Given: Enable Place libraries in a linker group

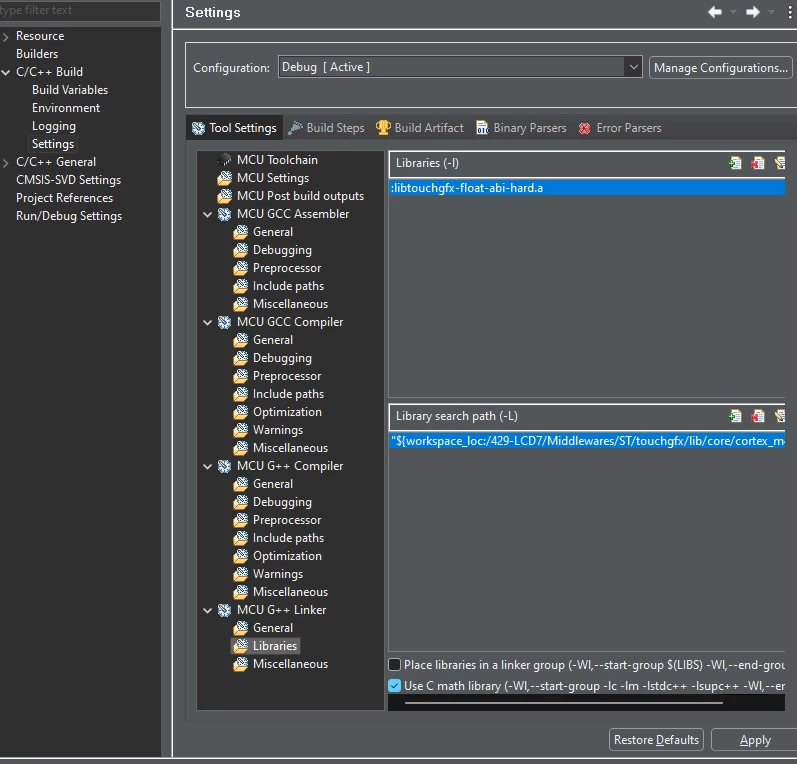Looking at the screenshot, I should tap(394, 665).
